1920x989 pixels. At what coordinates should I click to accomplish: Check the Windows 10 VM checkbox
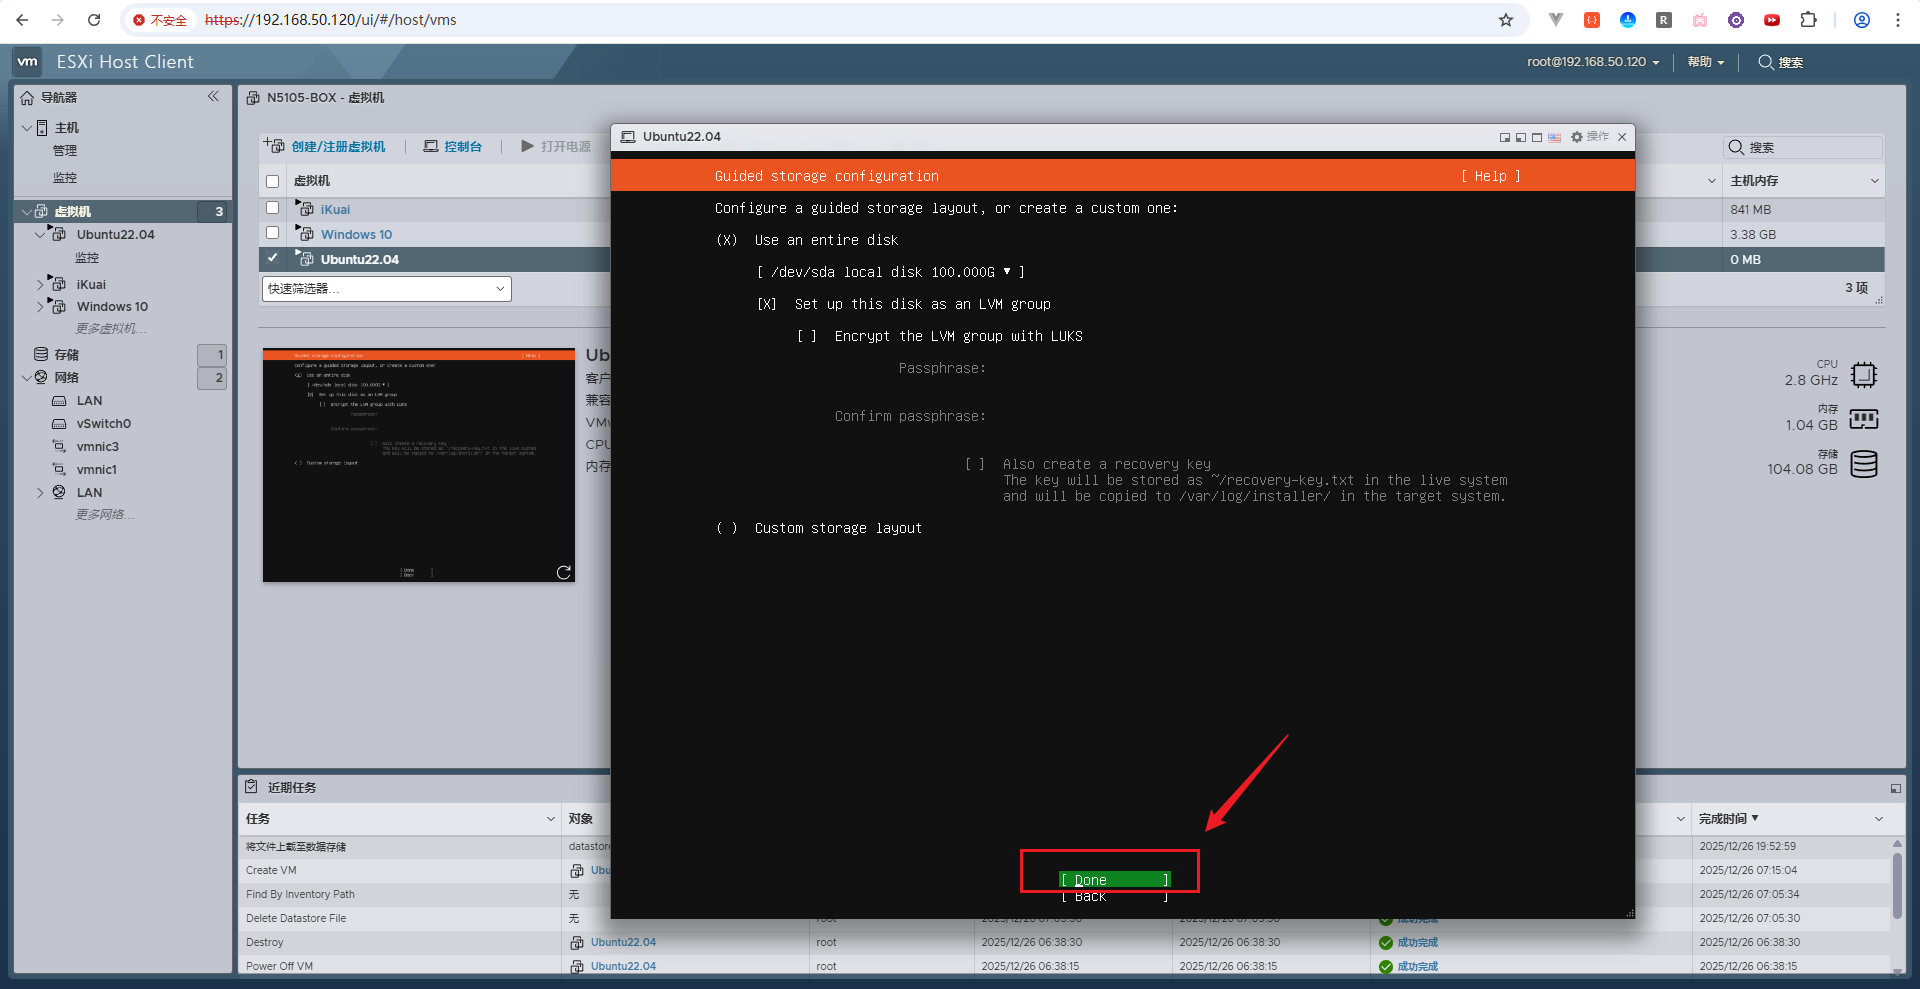tap(272, 233)
